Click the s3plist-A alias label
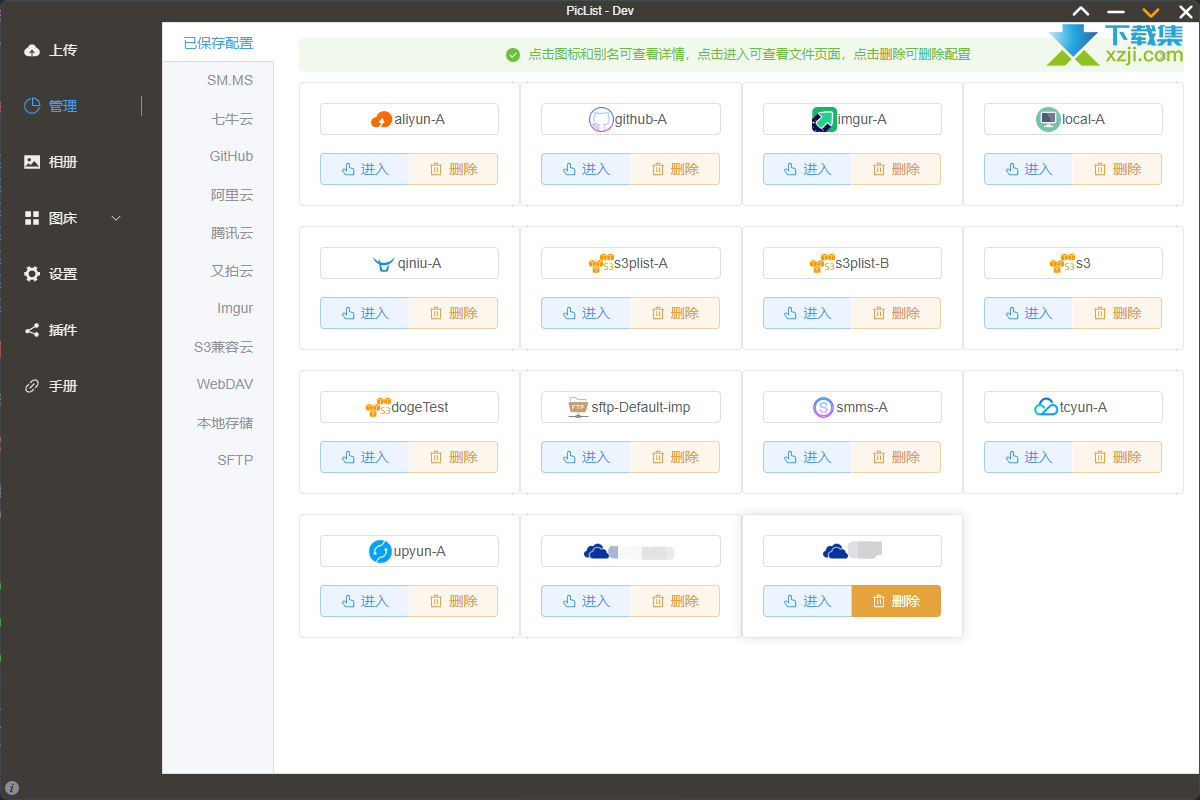The height and width of the screenshot is (800, 1200). [x=641, y=264]
